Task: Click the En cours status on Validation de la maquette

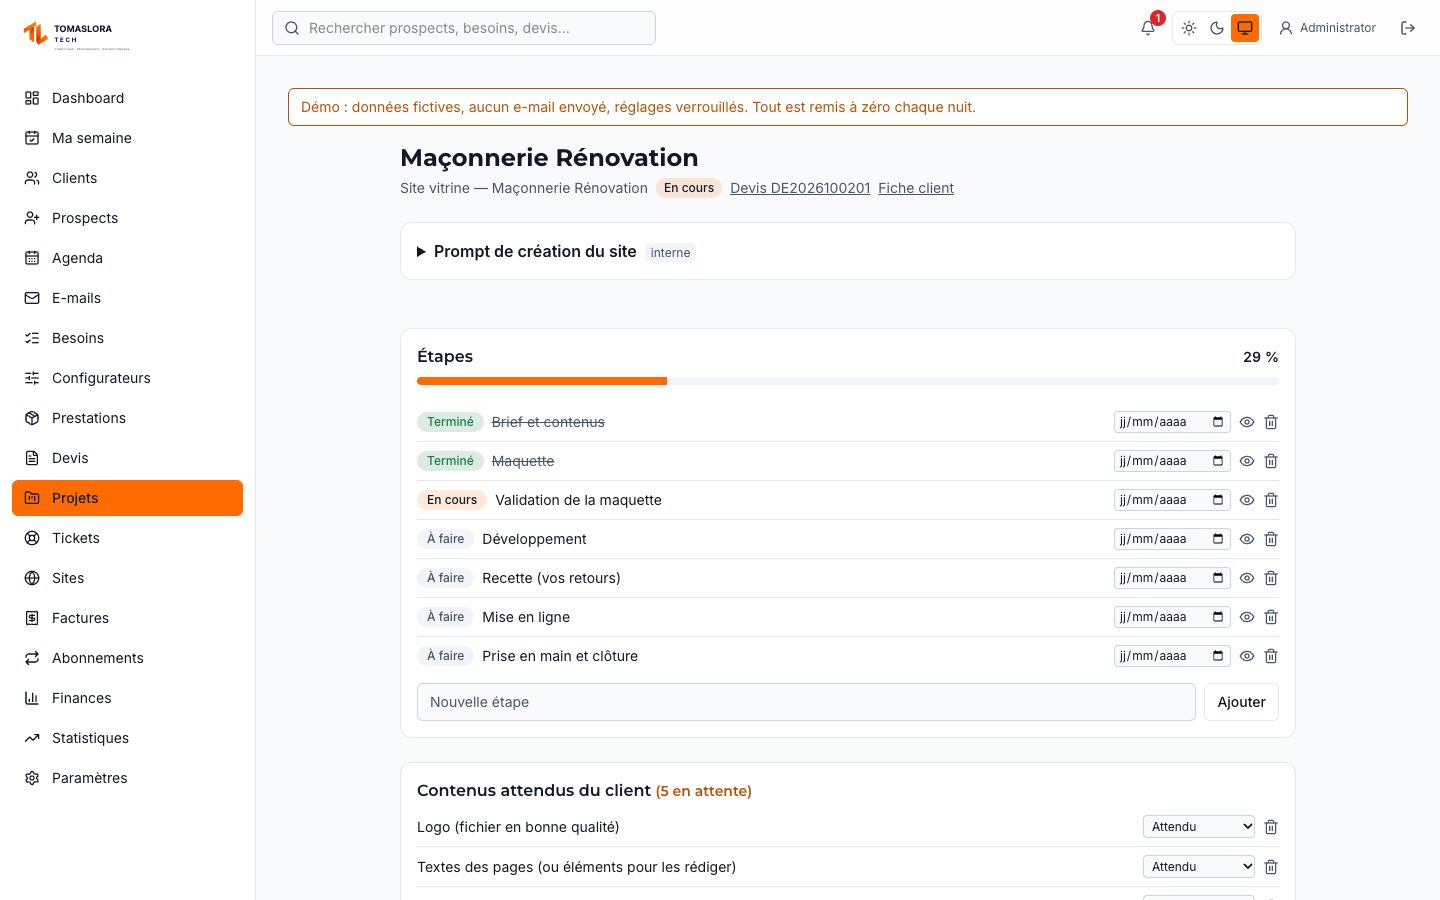Action: [452, 500]
